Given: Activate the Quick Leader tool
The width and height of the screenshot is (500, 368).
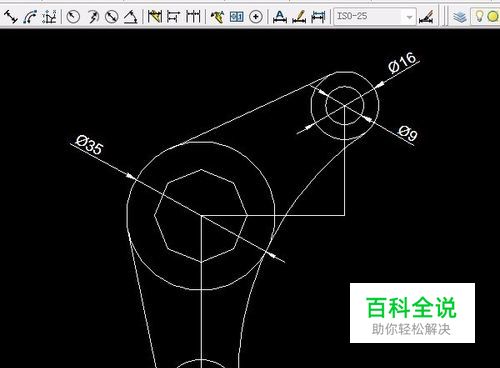Looking at the screenshot, I should pyautogui.click(x=217, y=16).
